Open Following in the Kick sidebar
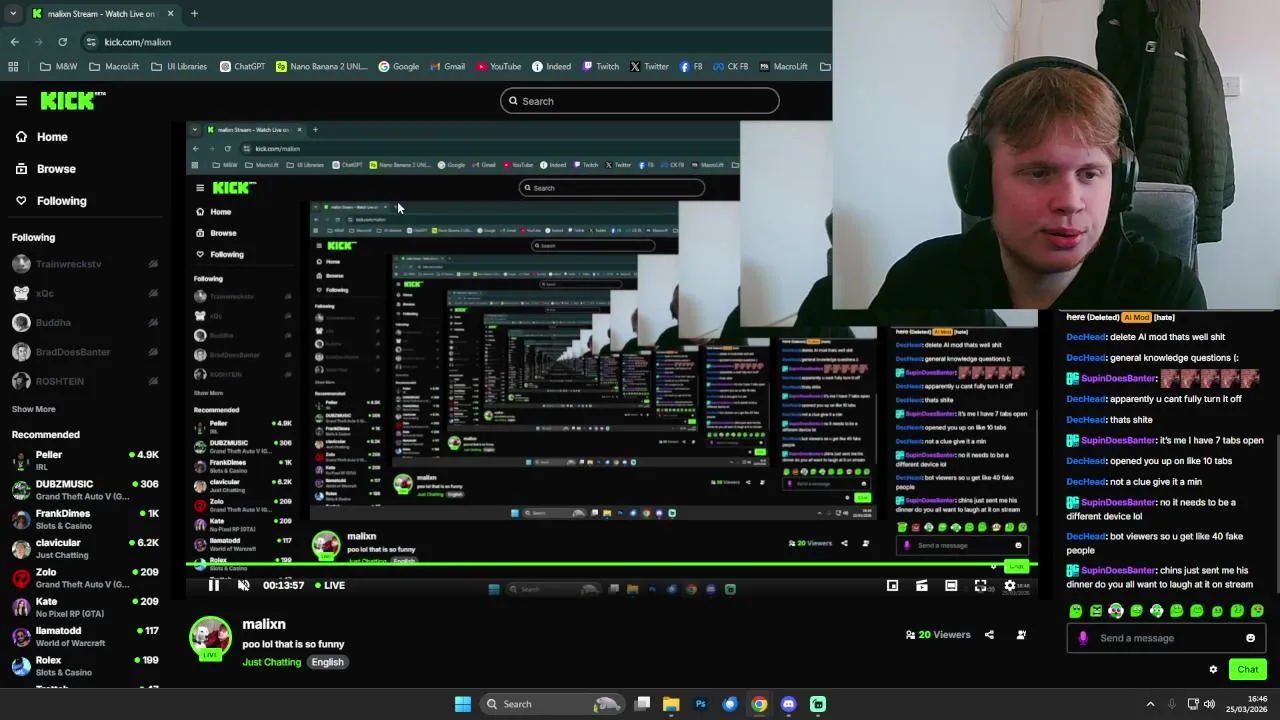The image size is (1280, 720). (x=51, y=201)
